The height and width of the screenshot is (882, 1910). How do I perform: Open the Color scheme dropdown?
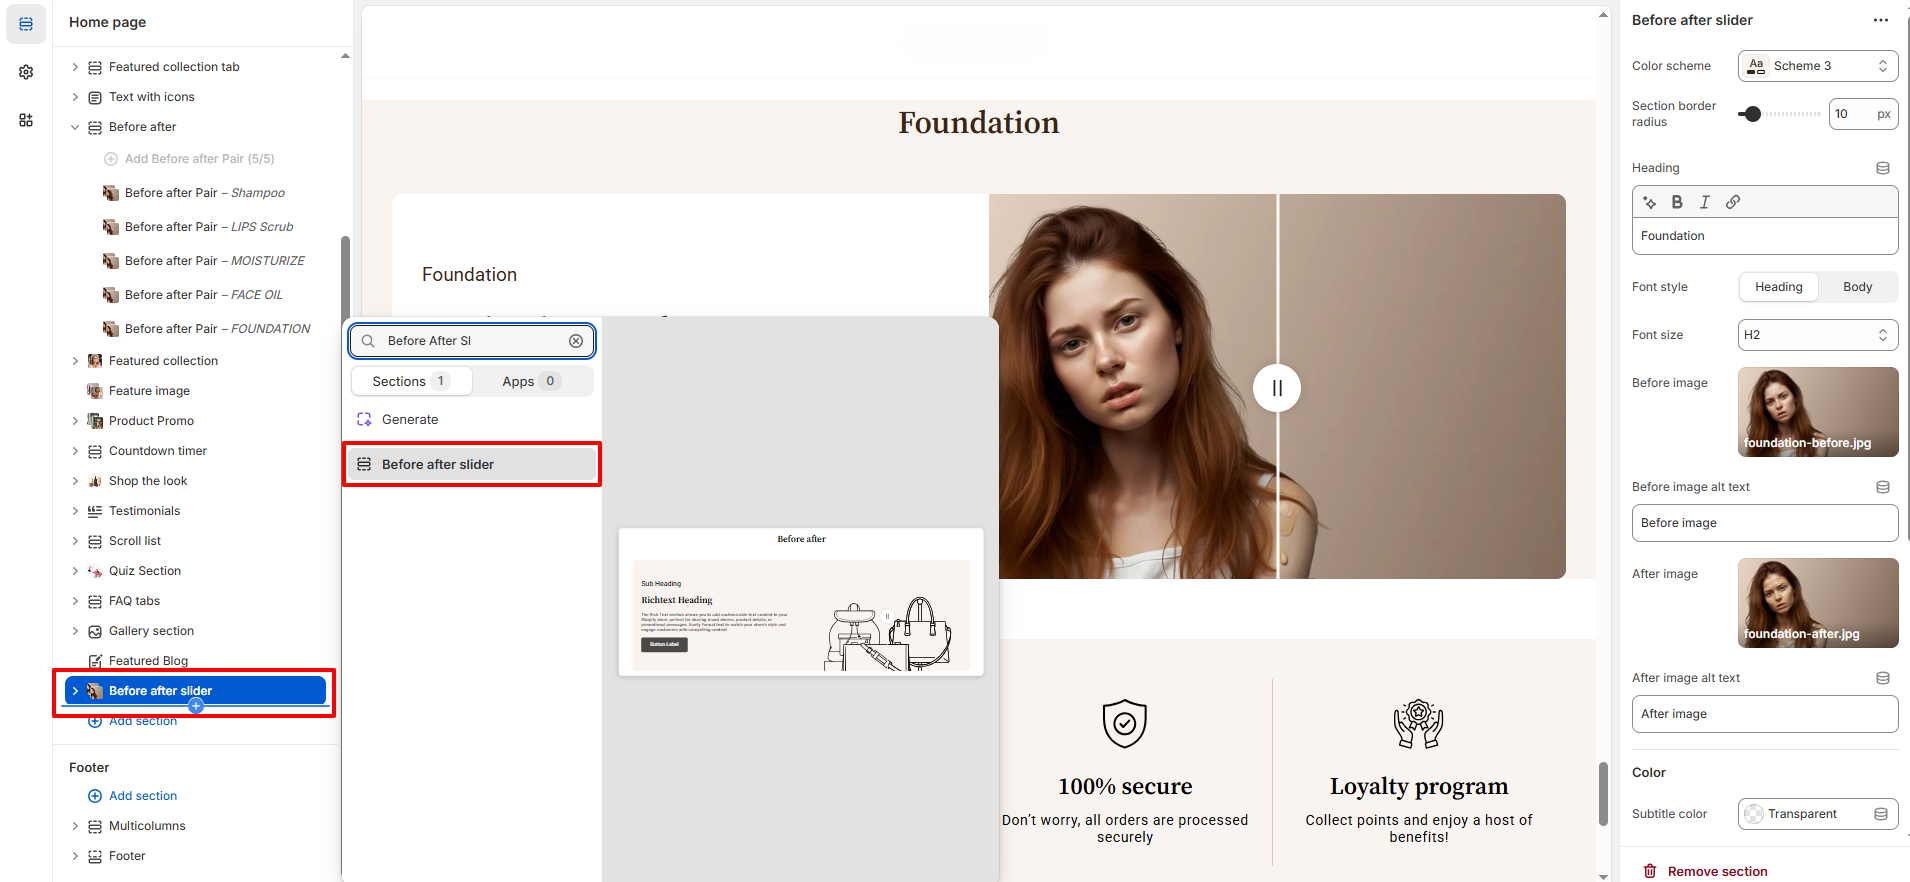(x=1817, y=66)
